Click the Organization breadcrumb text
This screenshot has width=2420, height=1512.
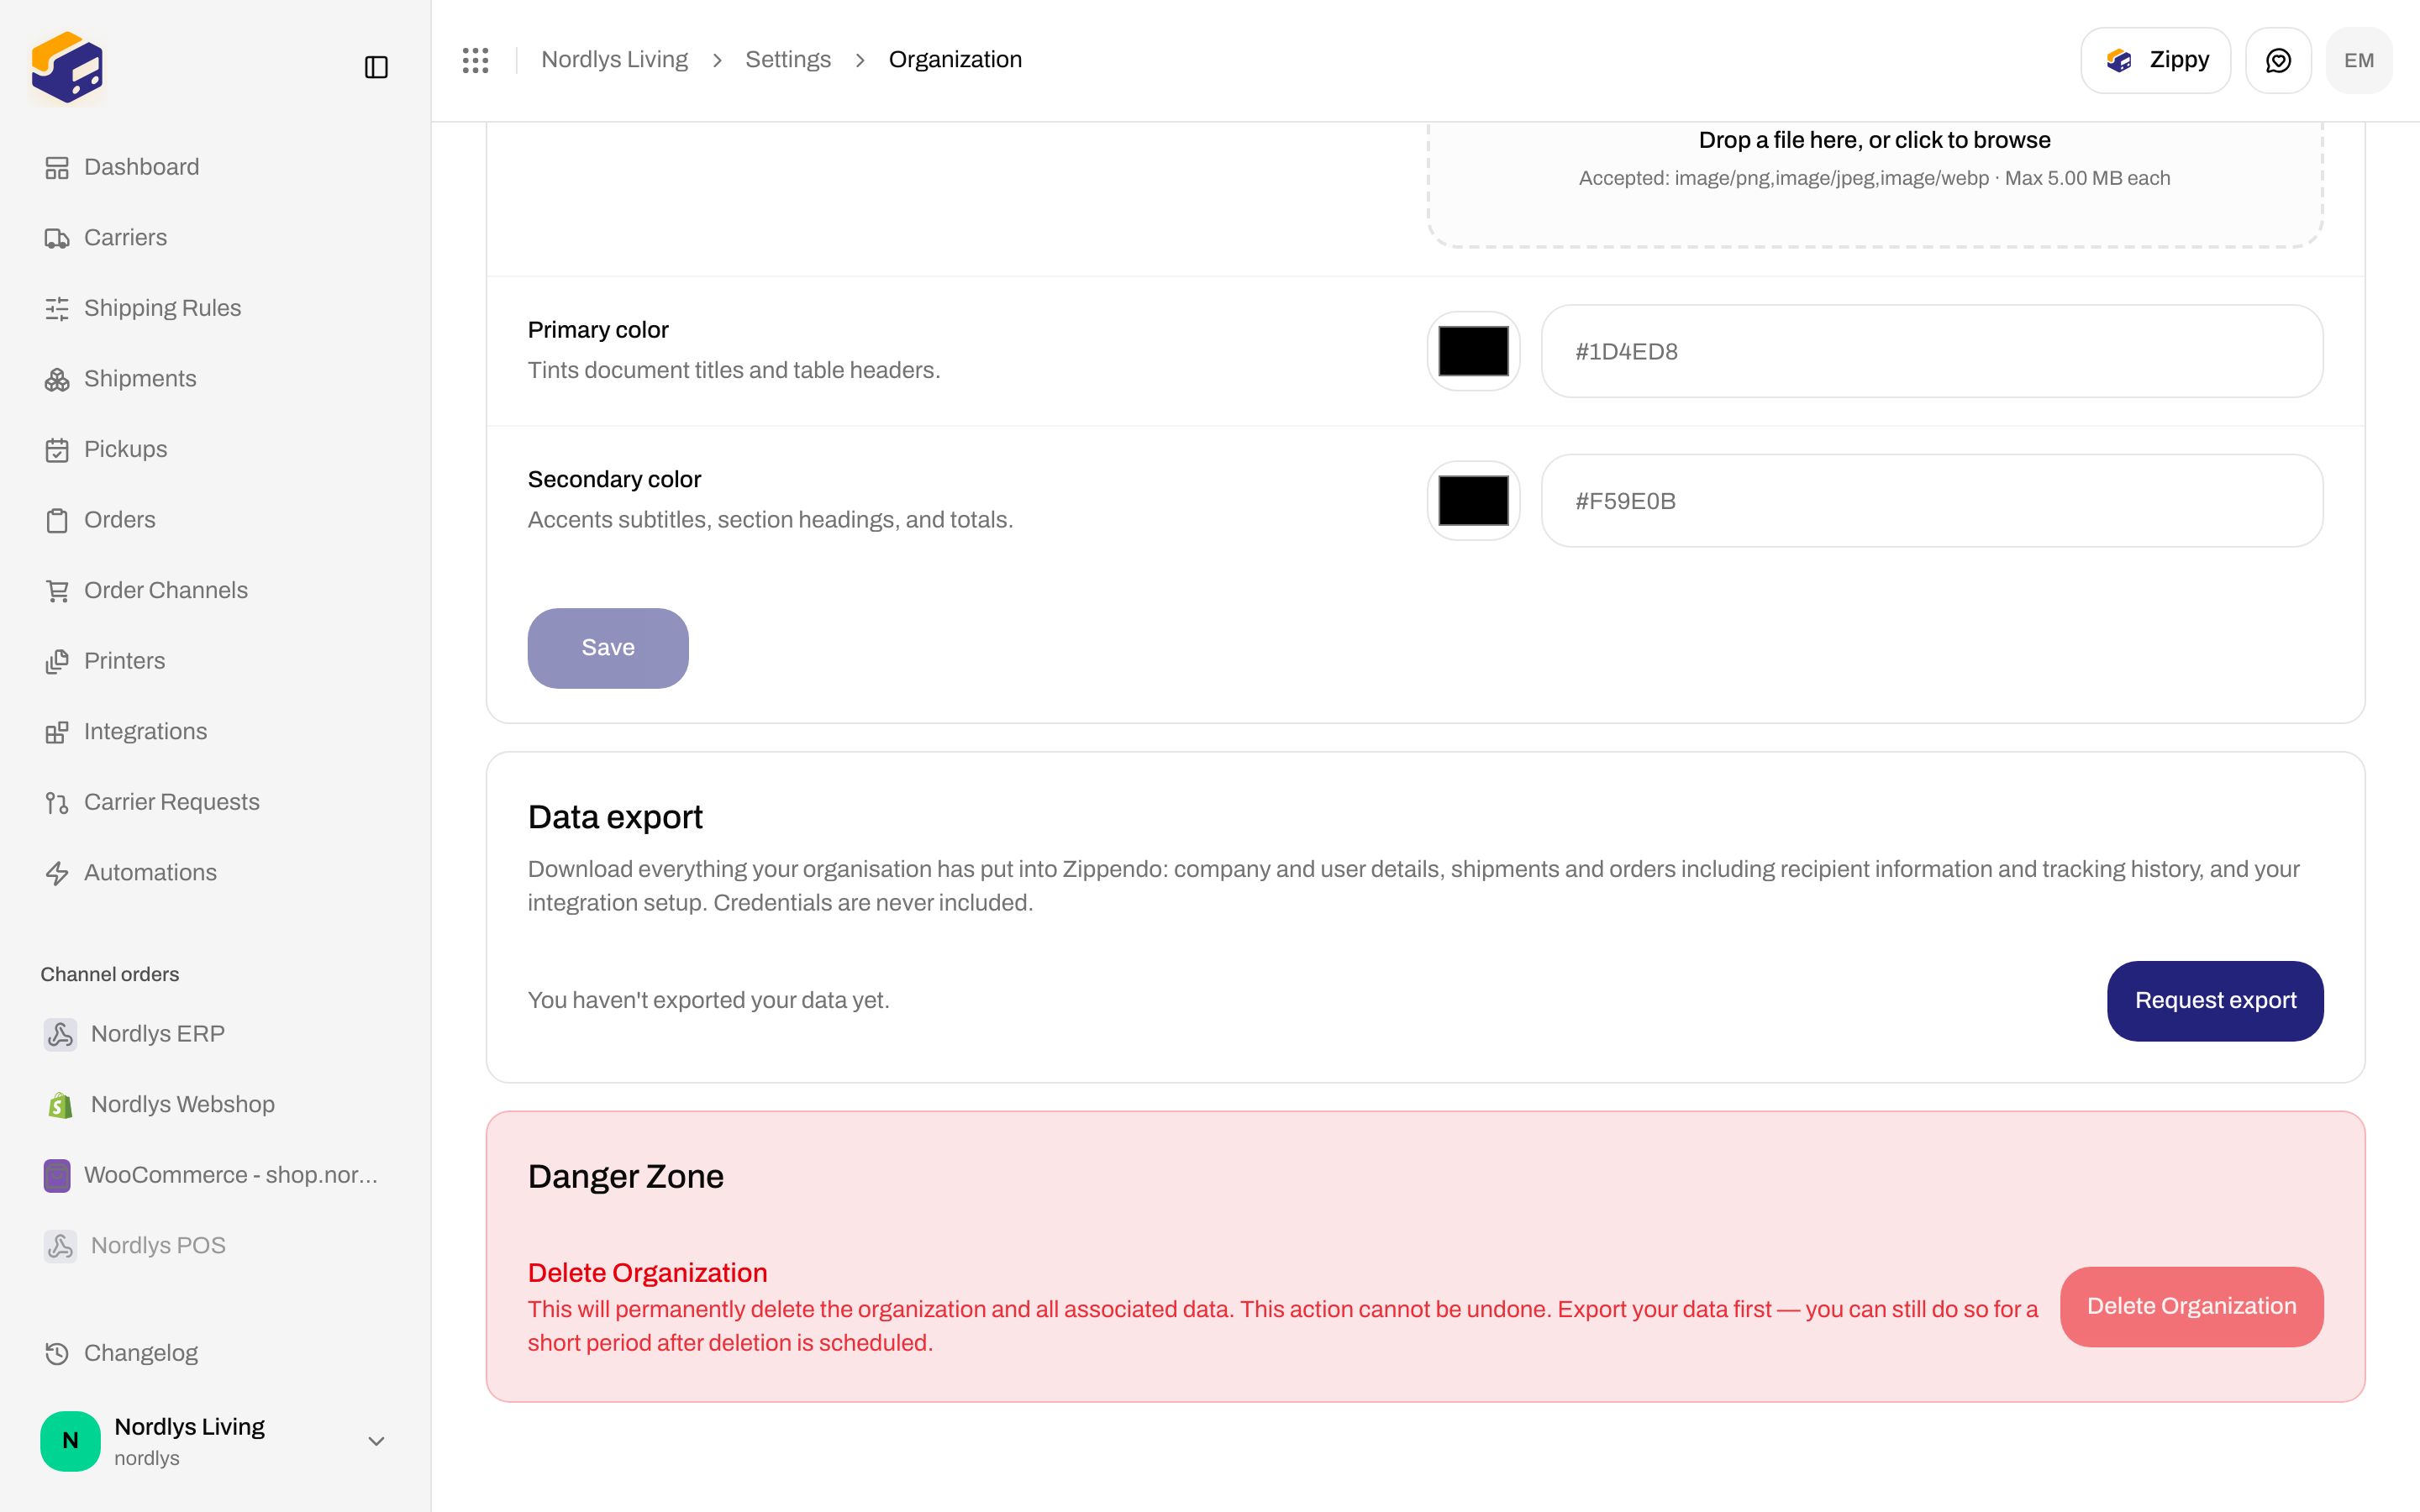tap(955, 60)
